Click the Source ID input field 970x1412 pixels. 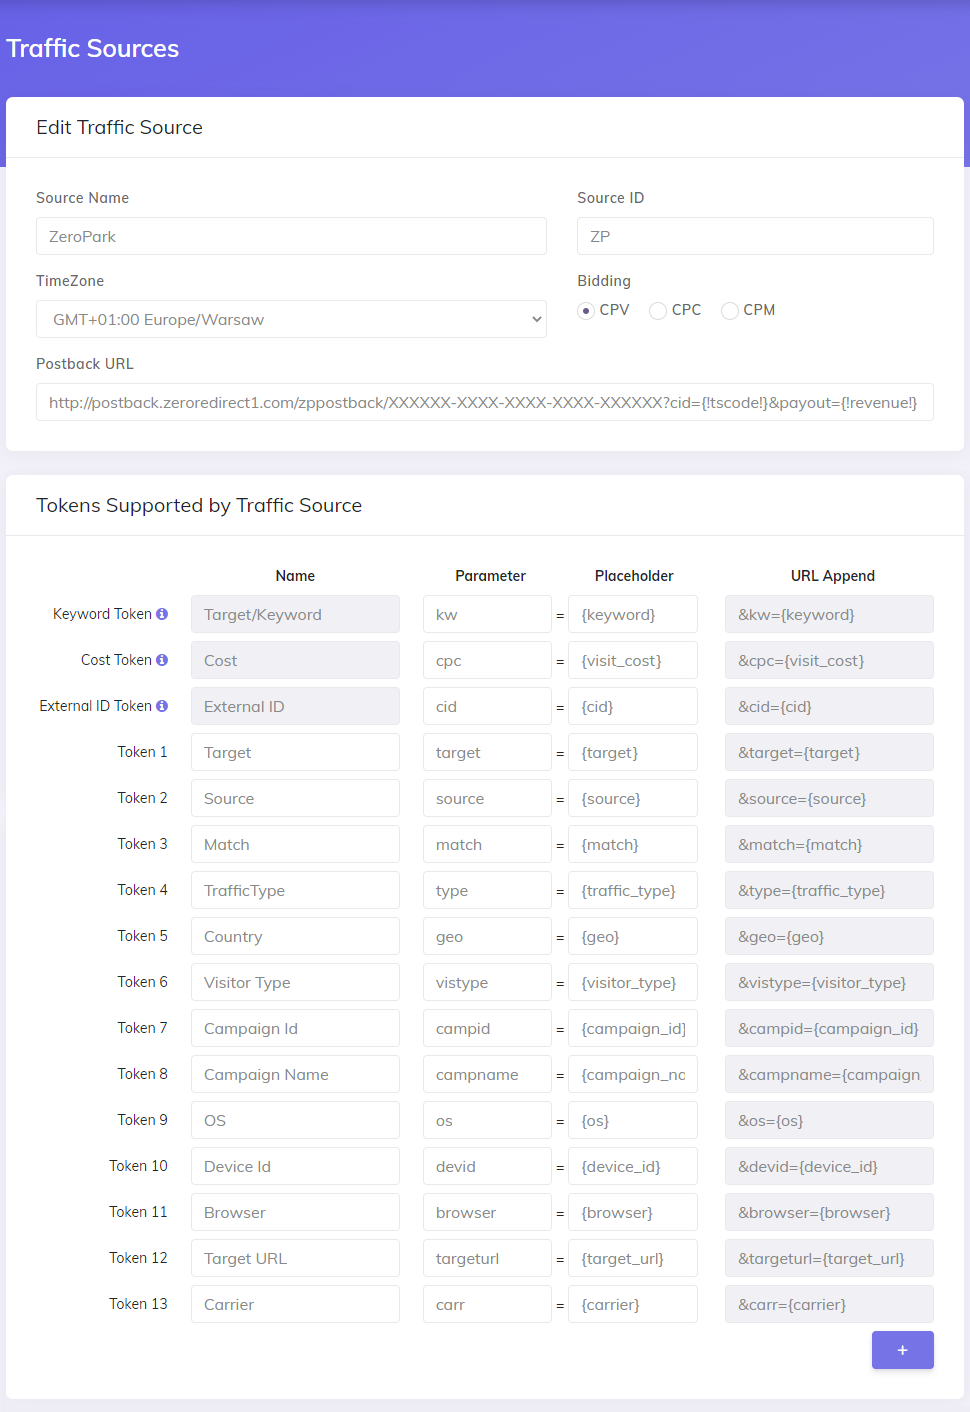pyautogui.click(x=755, y=236)
